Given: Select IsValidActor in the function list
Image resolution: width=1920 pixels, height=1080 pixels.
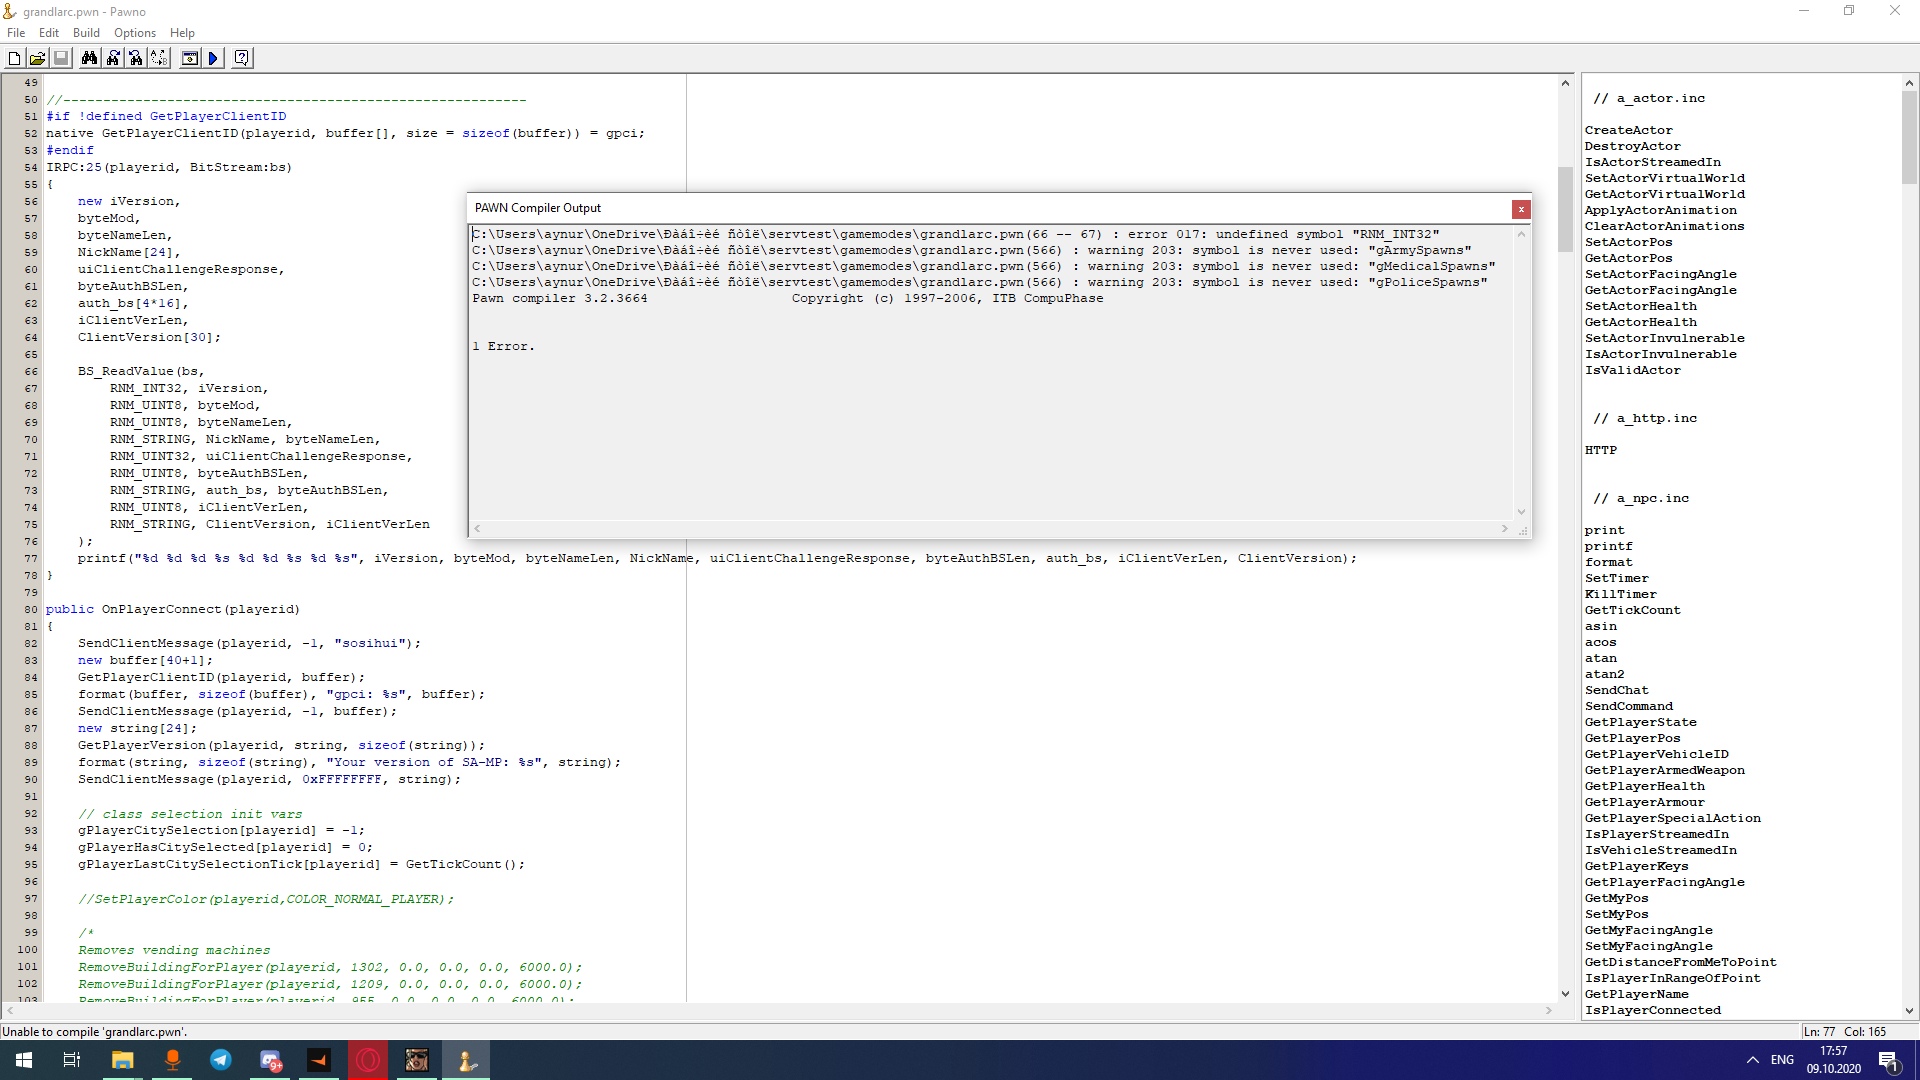Looking at the screenshot, I should pos(1632,370).
